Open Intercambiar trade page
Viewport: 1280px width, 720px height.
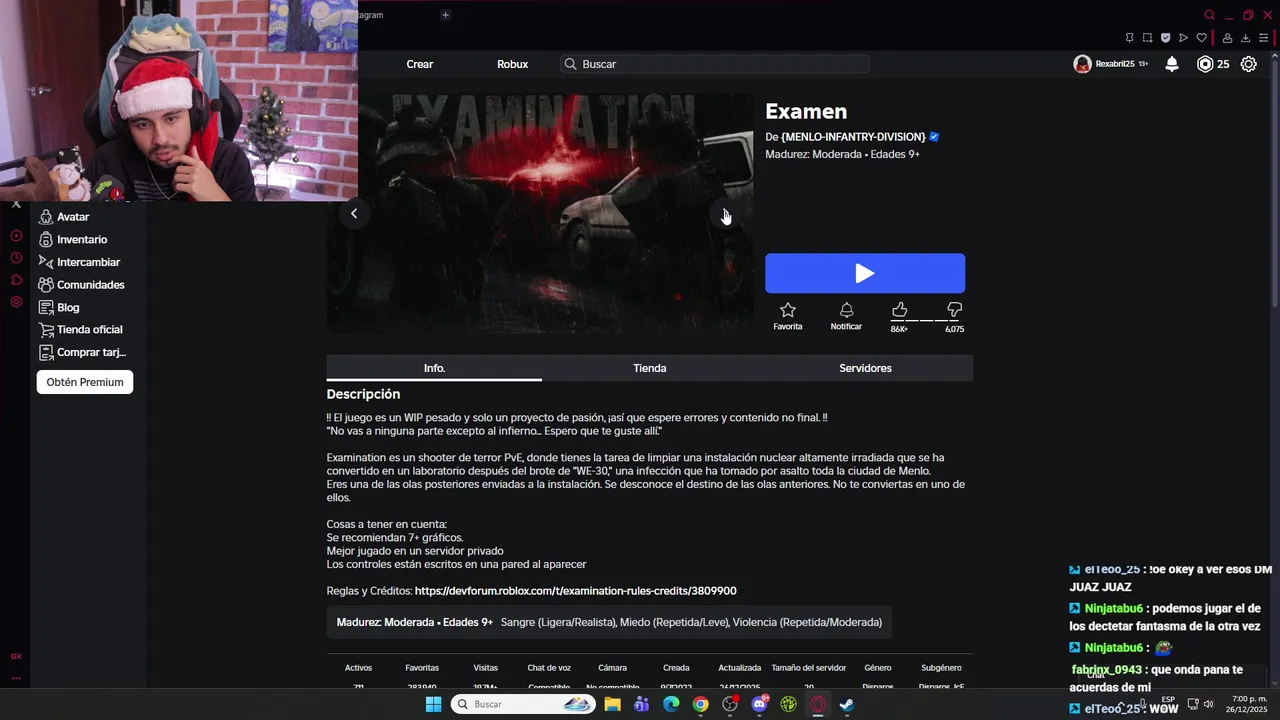pos(79,262)
